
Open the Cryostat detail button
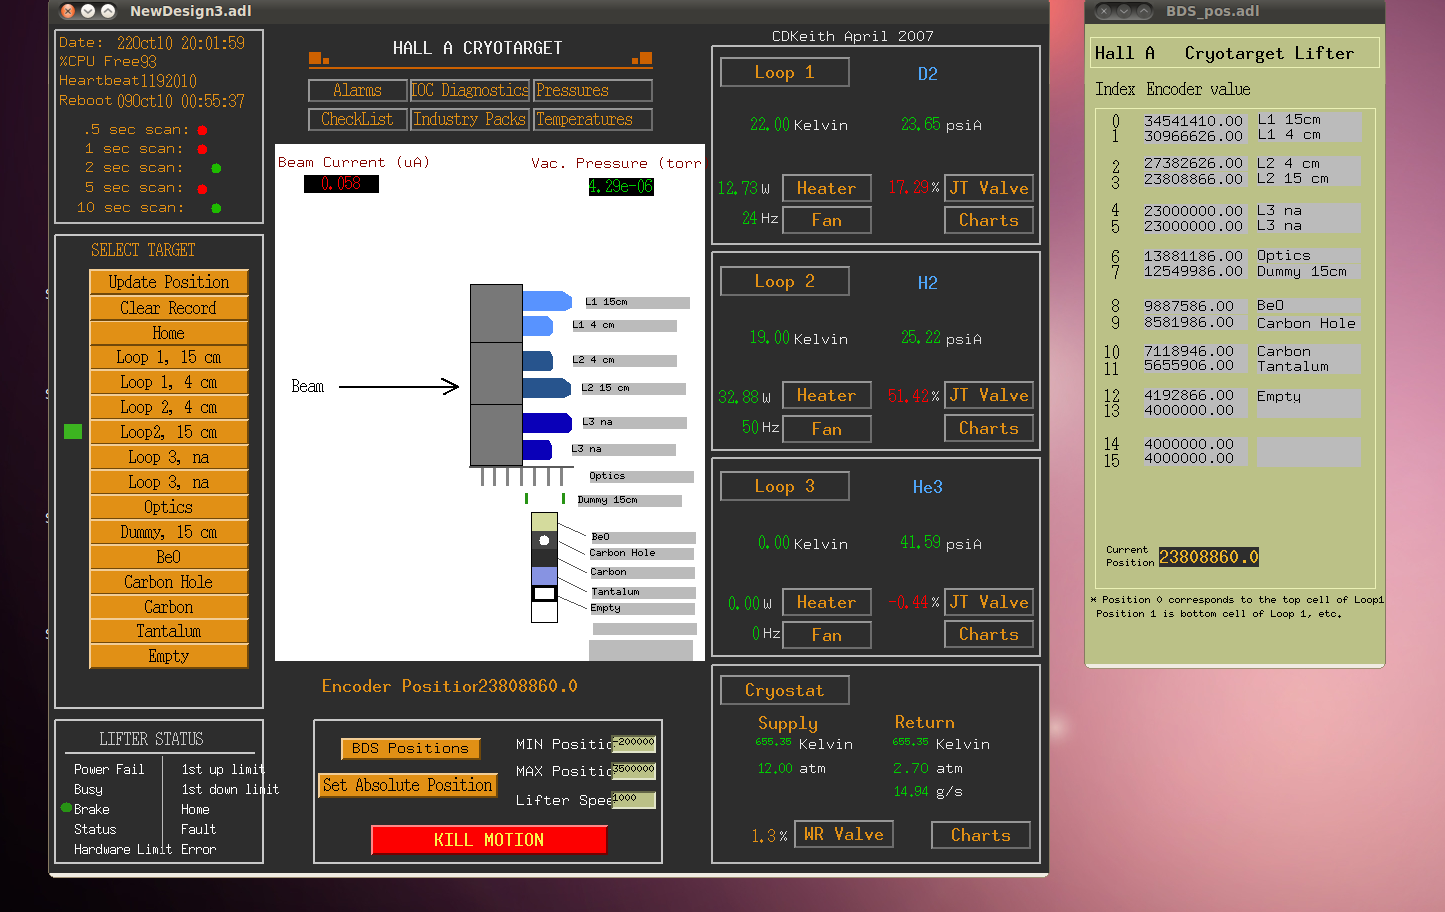pos(785,690)
